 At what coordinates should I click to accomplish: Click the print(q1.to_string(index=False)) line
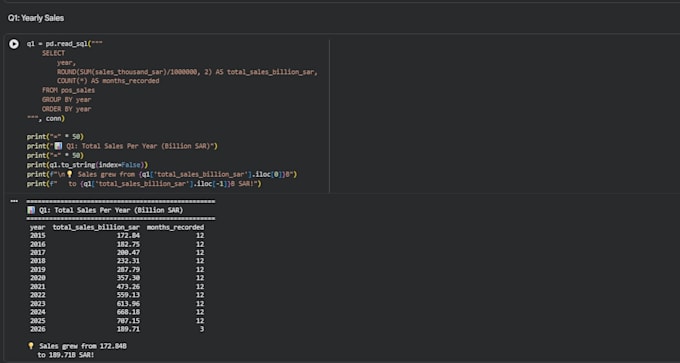tap(88, 165)
